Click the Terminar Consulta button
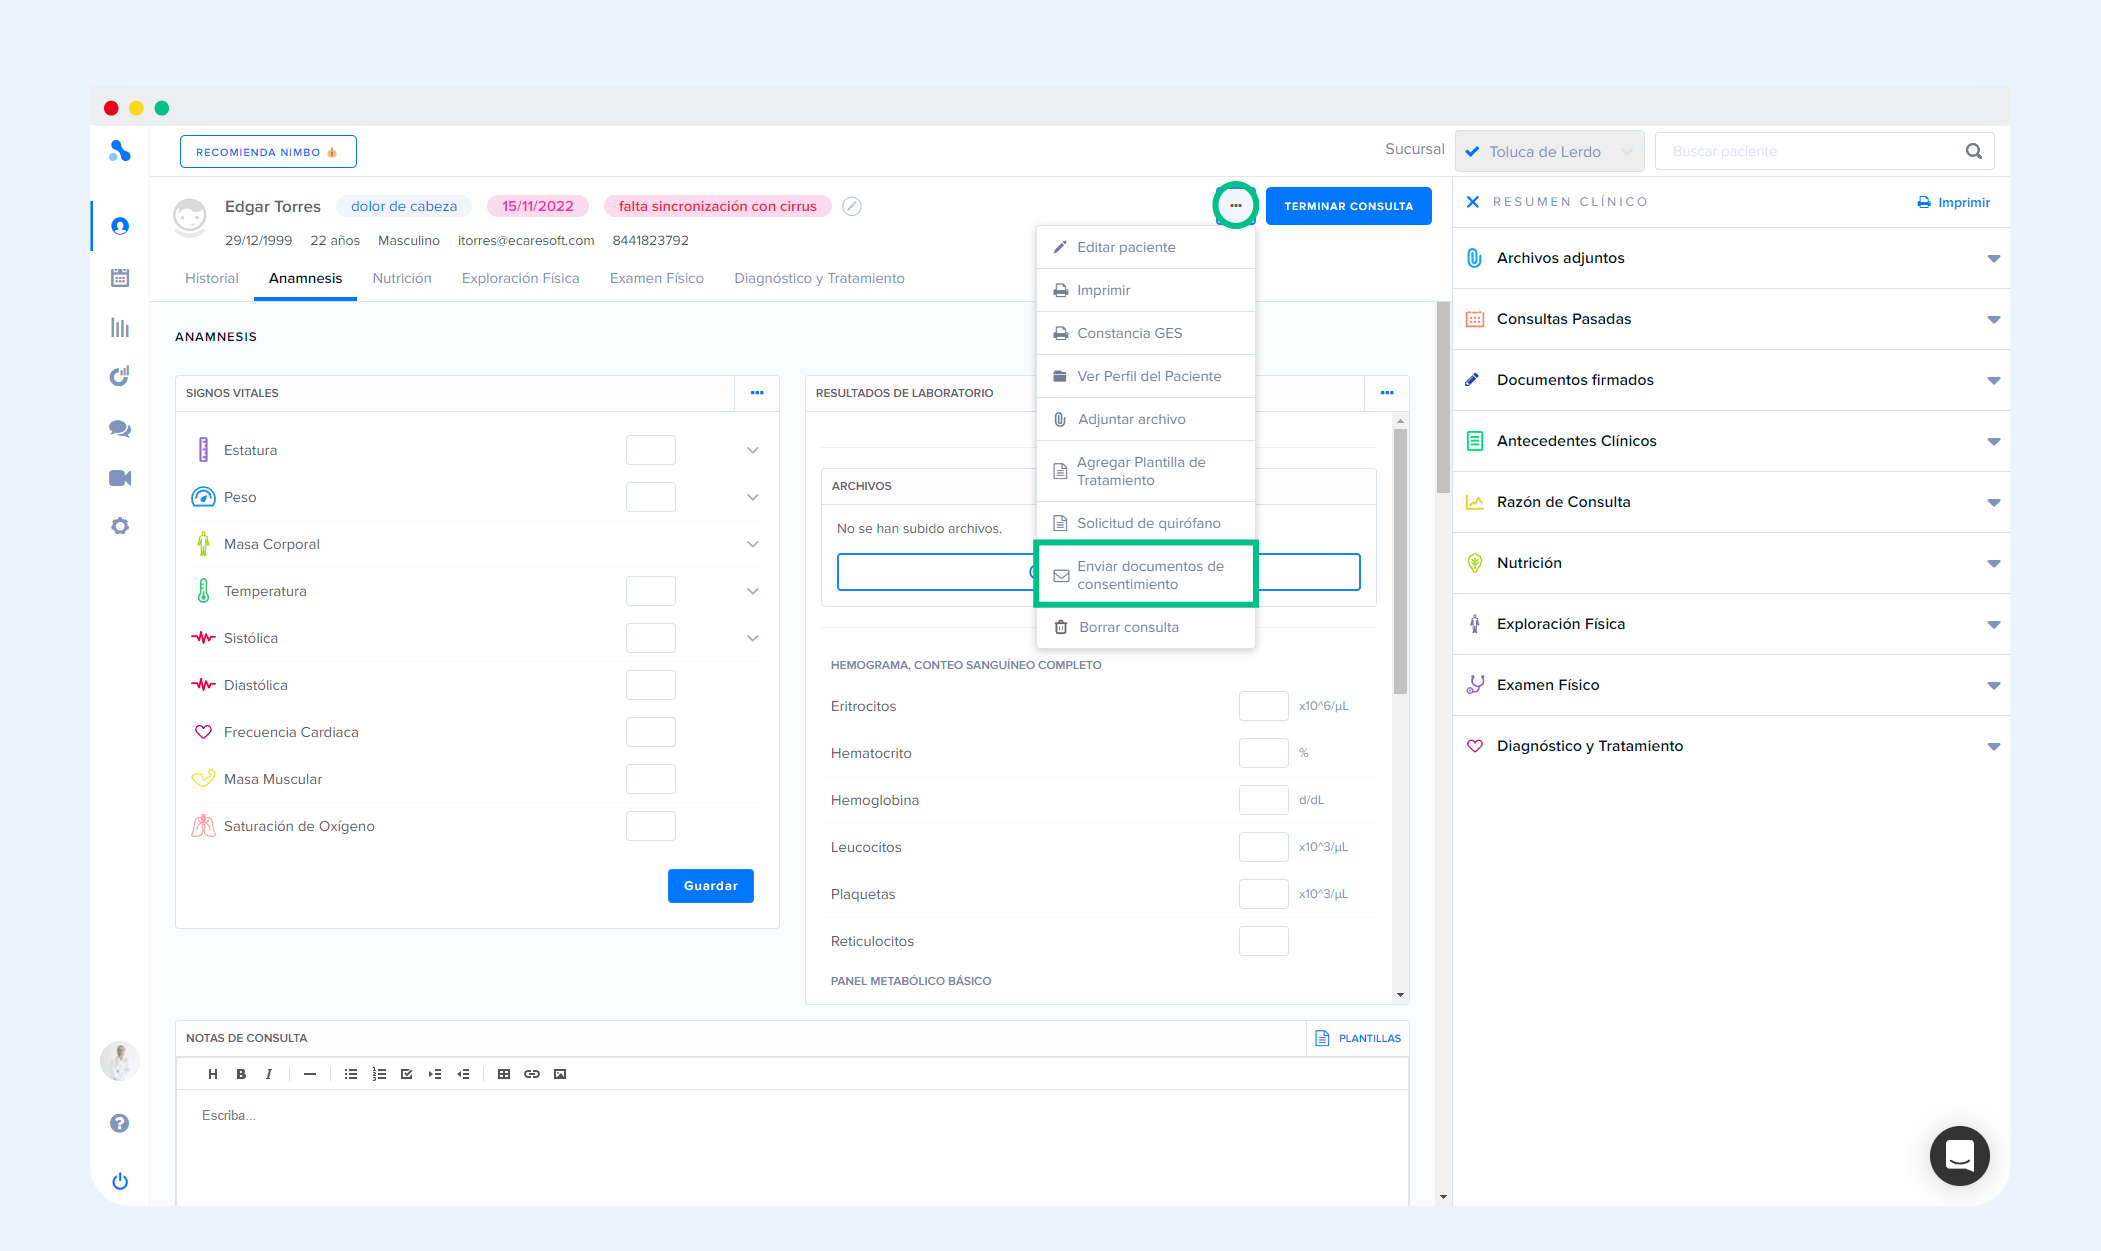2101x1251 pixels. click(x=1348, y=206)
